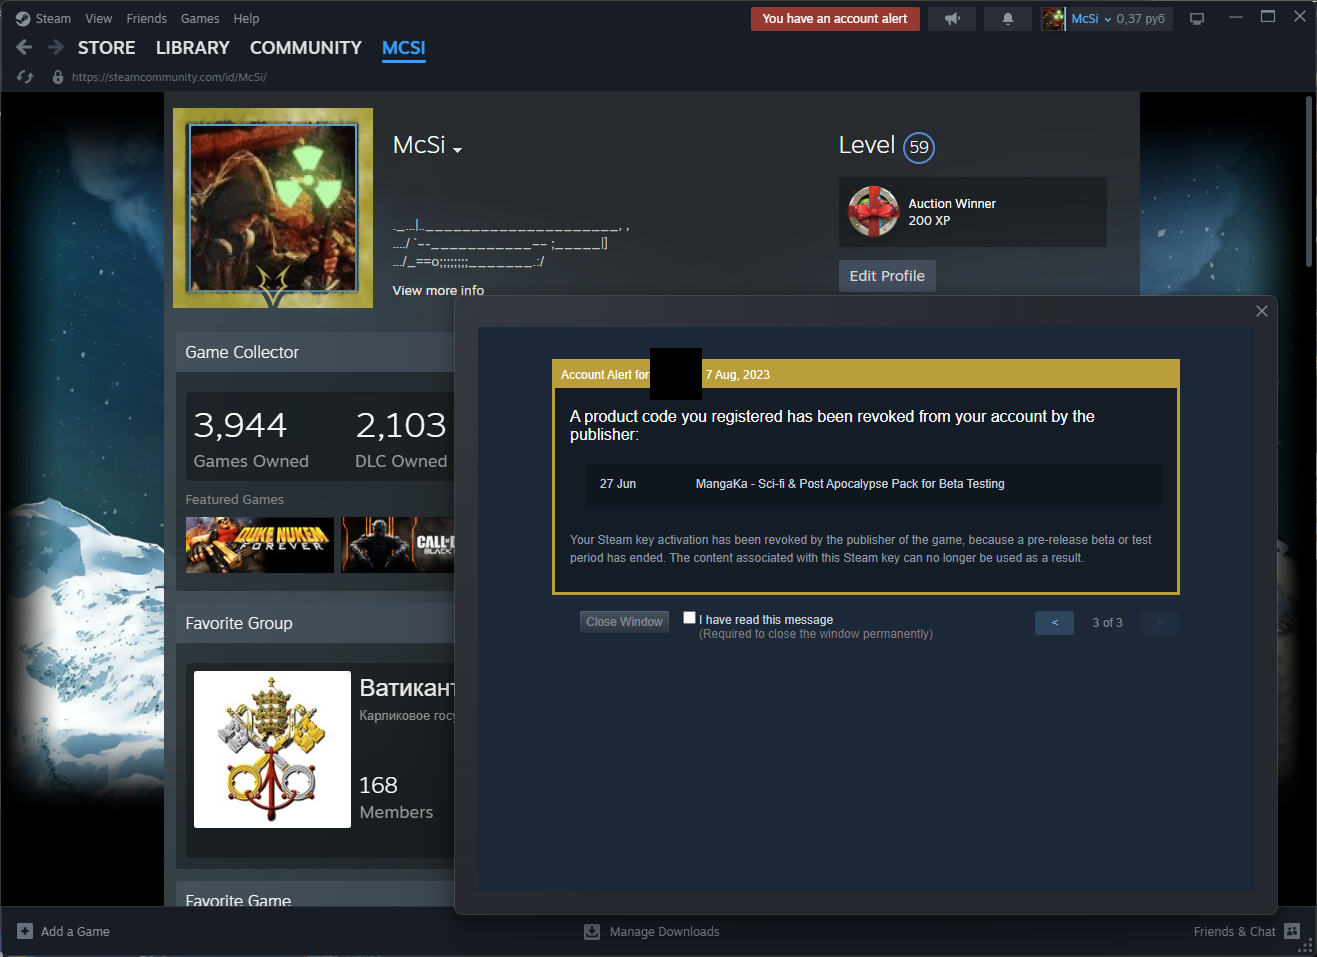Open notifications bell icon
1317x957 pixels.
pyautogui.click(x=1007, y=19)
